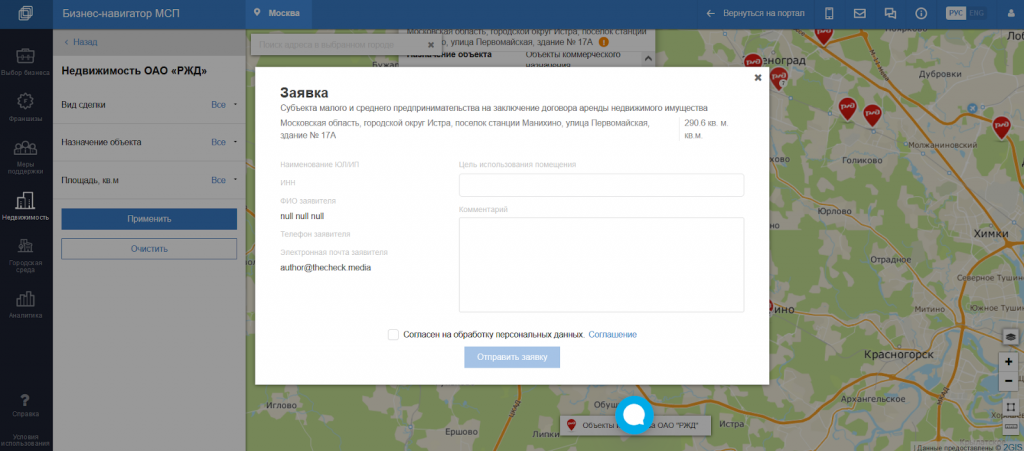Open Аналитика sidebar section
This screenshot has width=1024, height=451.
tap(25, 305)
